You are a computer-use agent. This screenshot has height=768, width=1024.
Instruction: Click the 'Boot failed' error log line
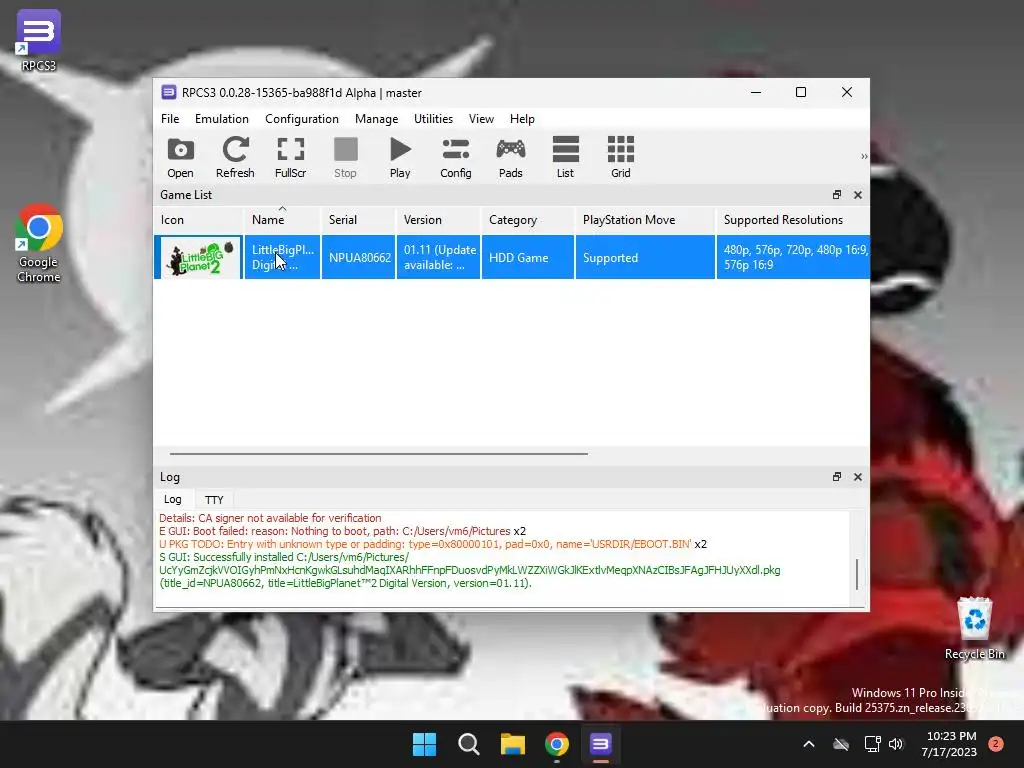[x=342, y=531]
